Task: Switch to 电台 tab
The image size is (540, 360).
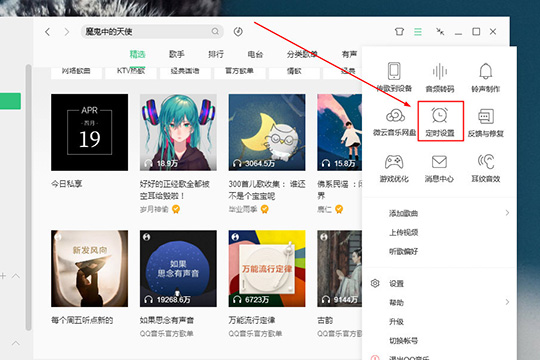Action: (x=255, y=54)
